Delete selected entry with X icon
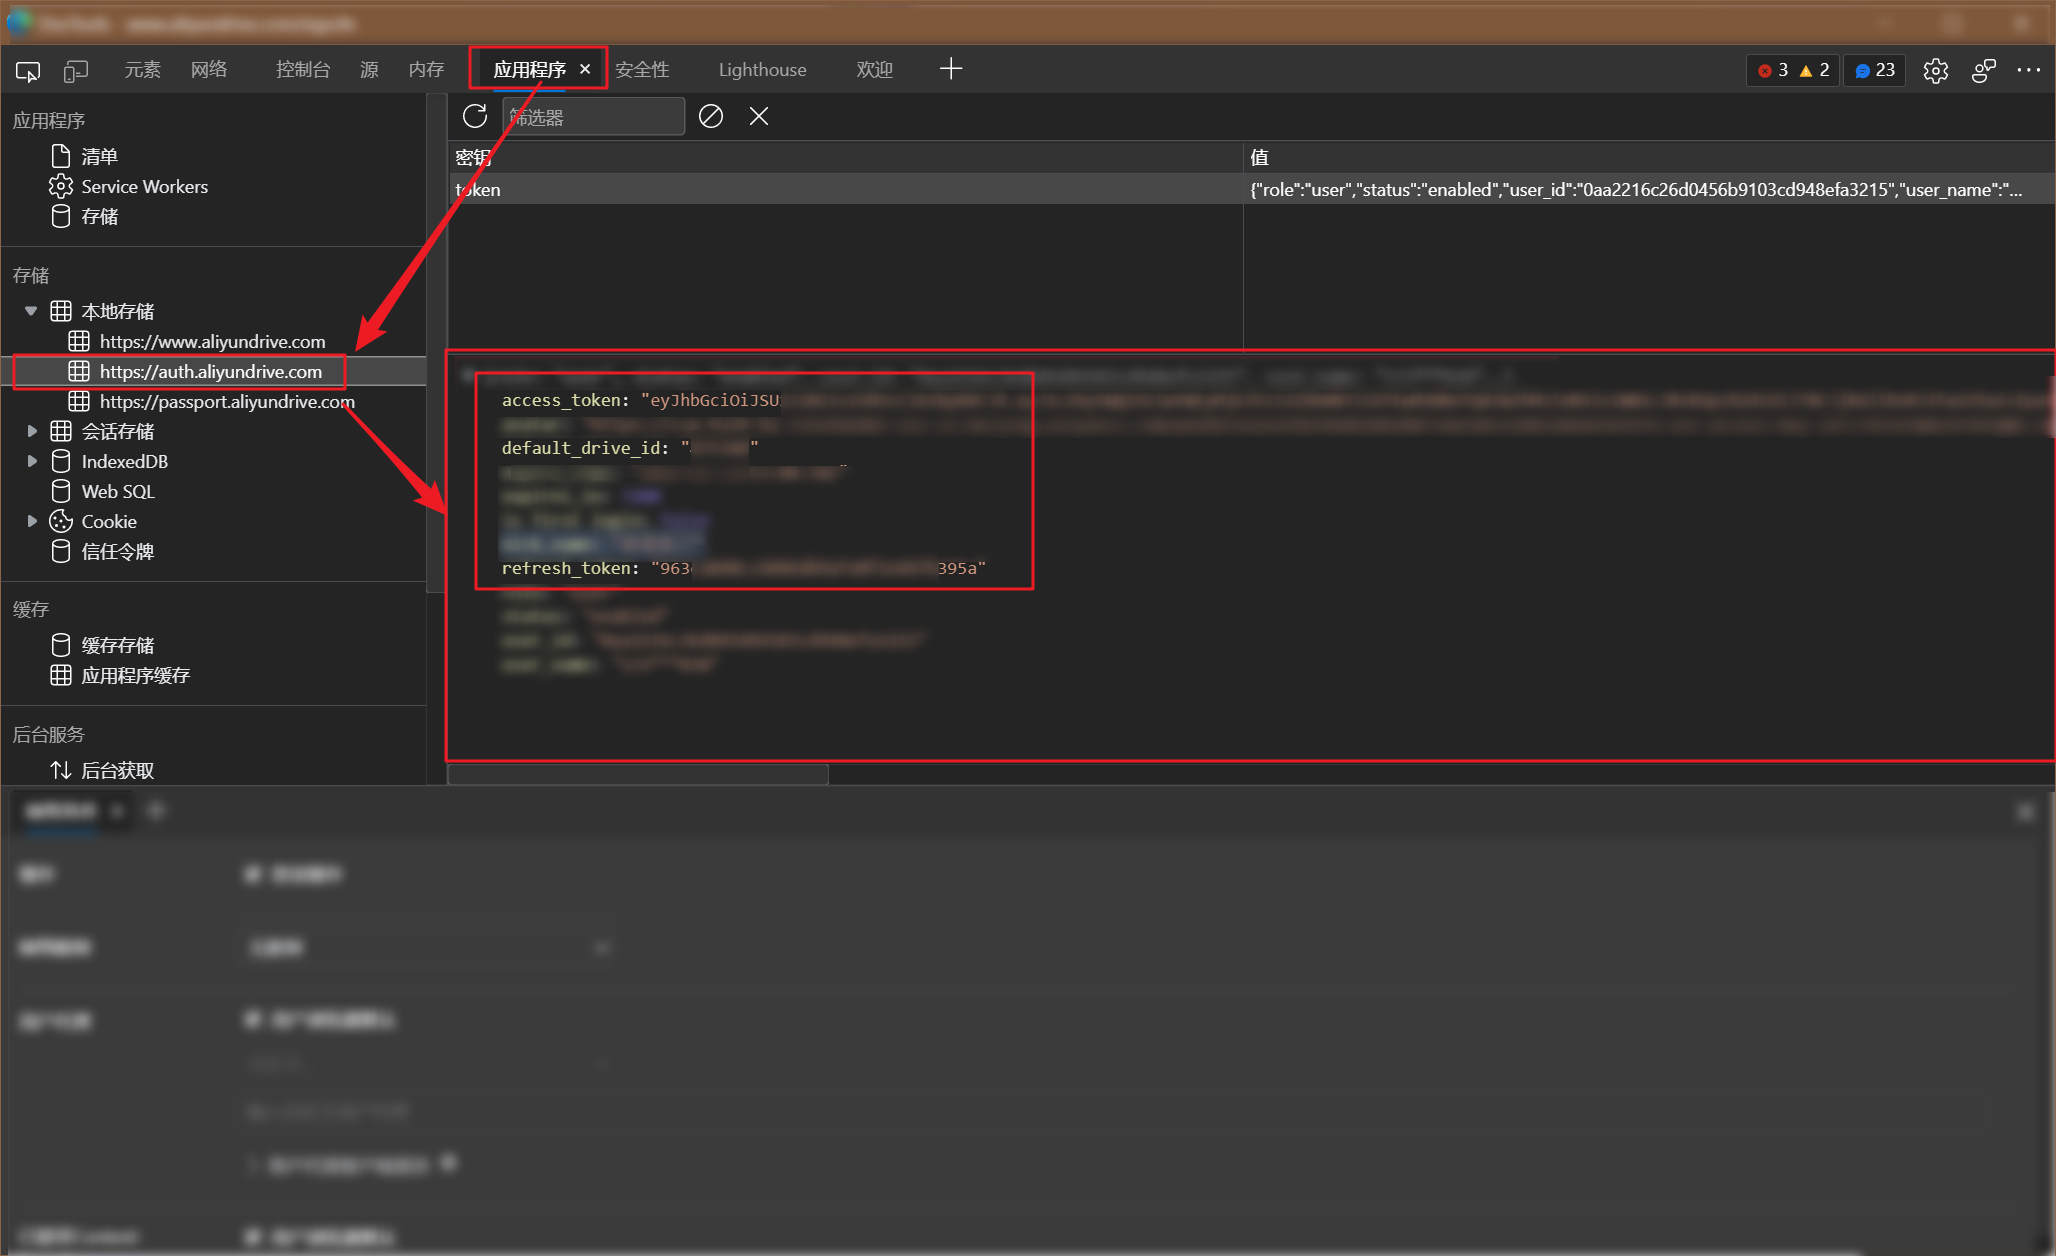2056x1256 pixels. pyautogui.click(x=759, y=116)
